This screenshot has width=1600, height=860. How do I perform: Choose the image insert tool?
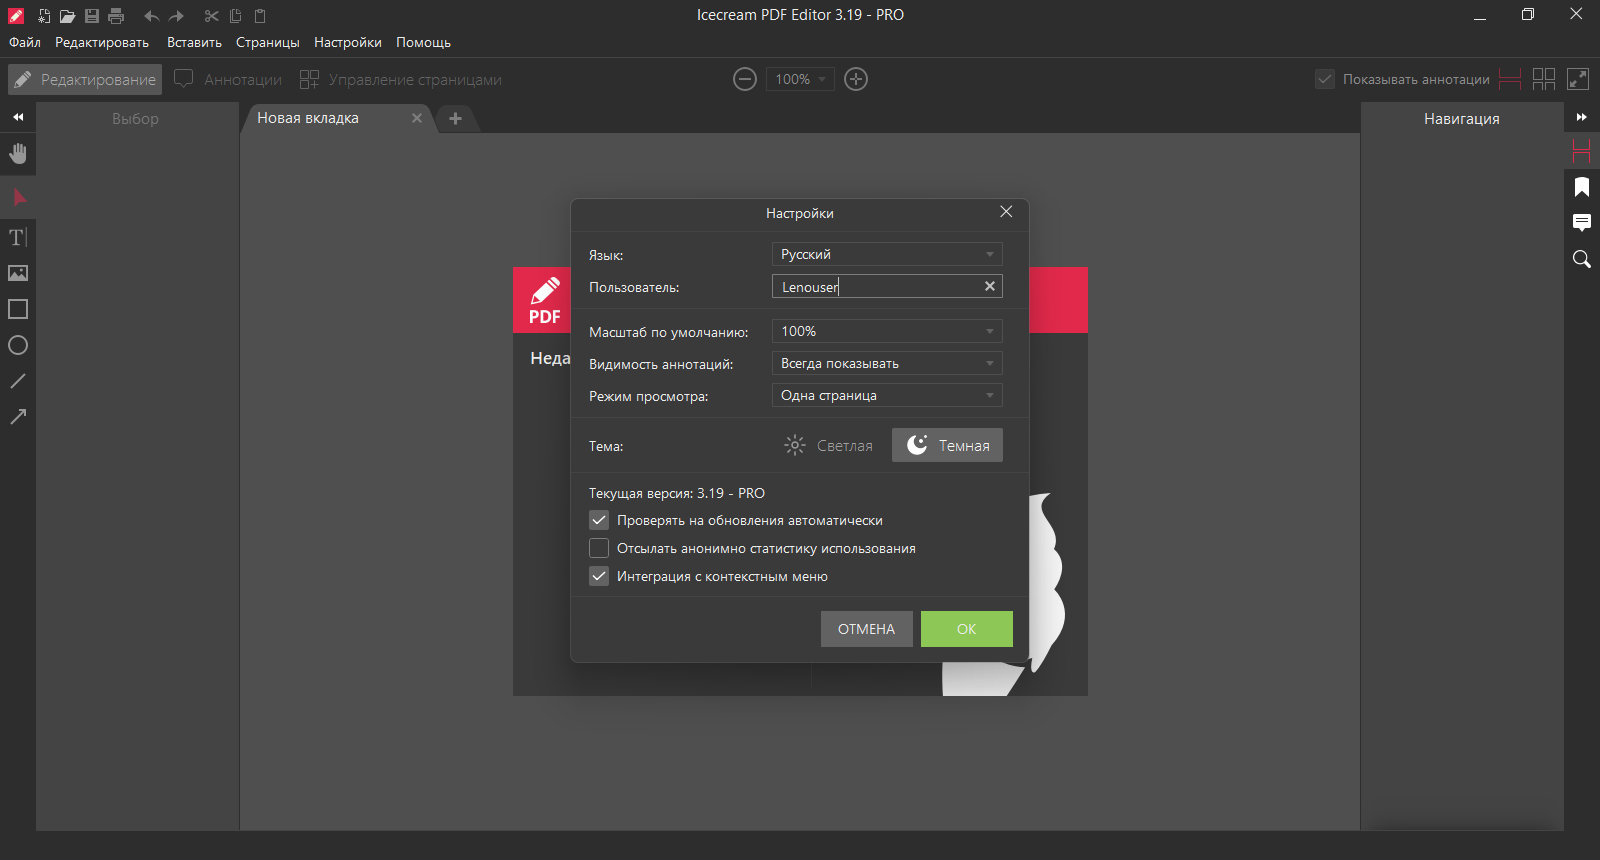[18, 273]
